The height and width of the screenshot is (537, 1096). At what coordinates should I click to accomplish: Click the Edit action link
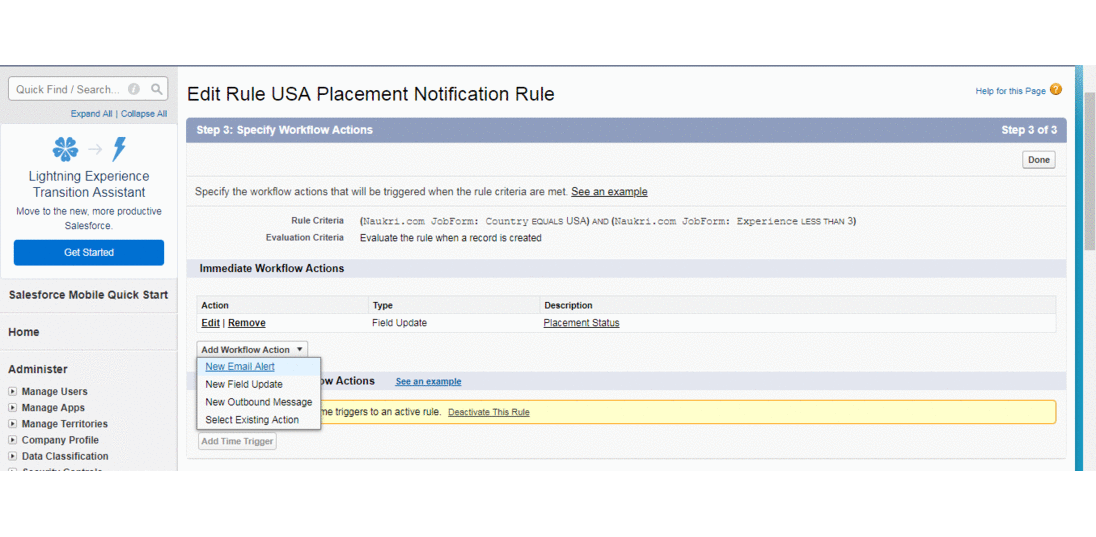coord(210,323)
